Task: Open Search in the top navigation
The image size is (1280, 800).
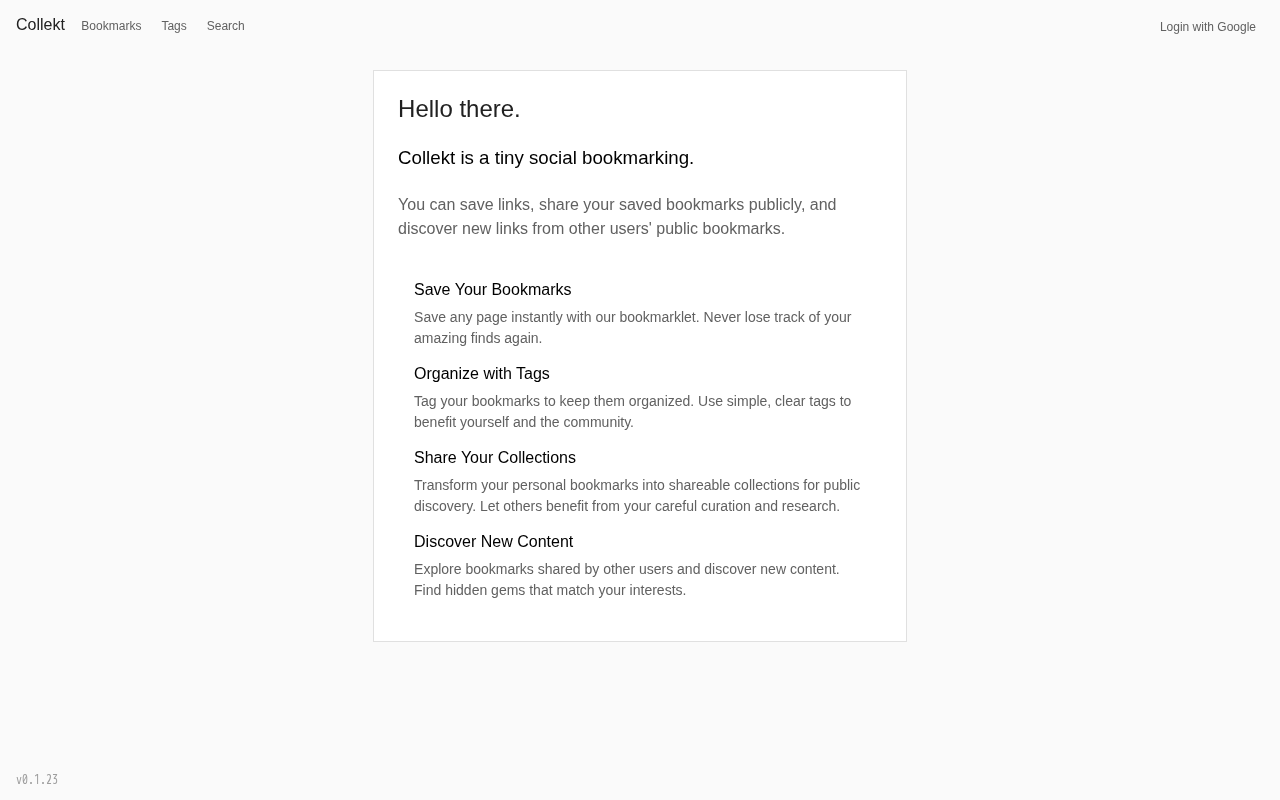Action: click(225, 26)
